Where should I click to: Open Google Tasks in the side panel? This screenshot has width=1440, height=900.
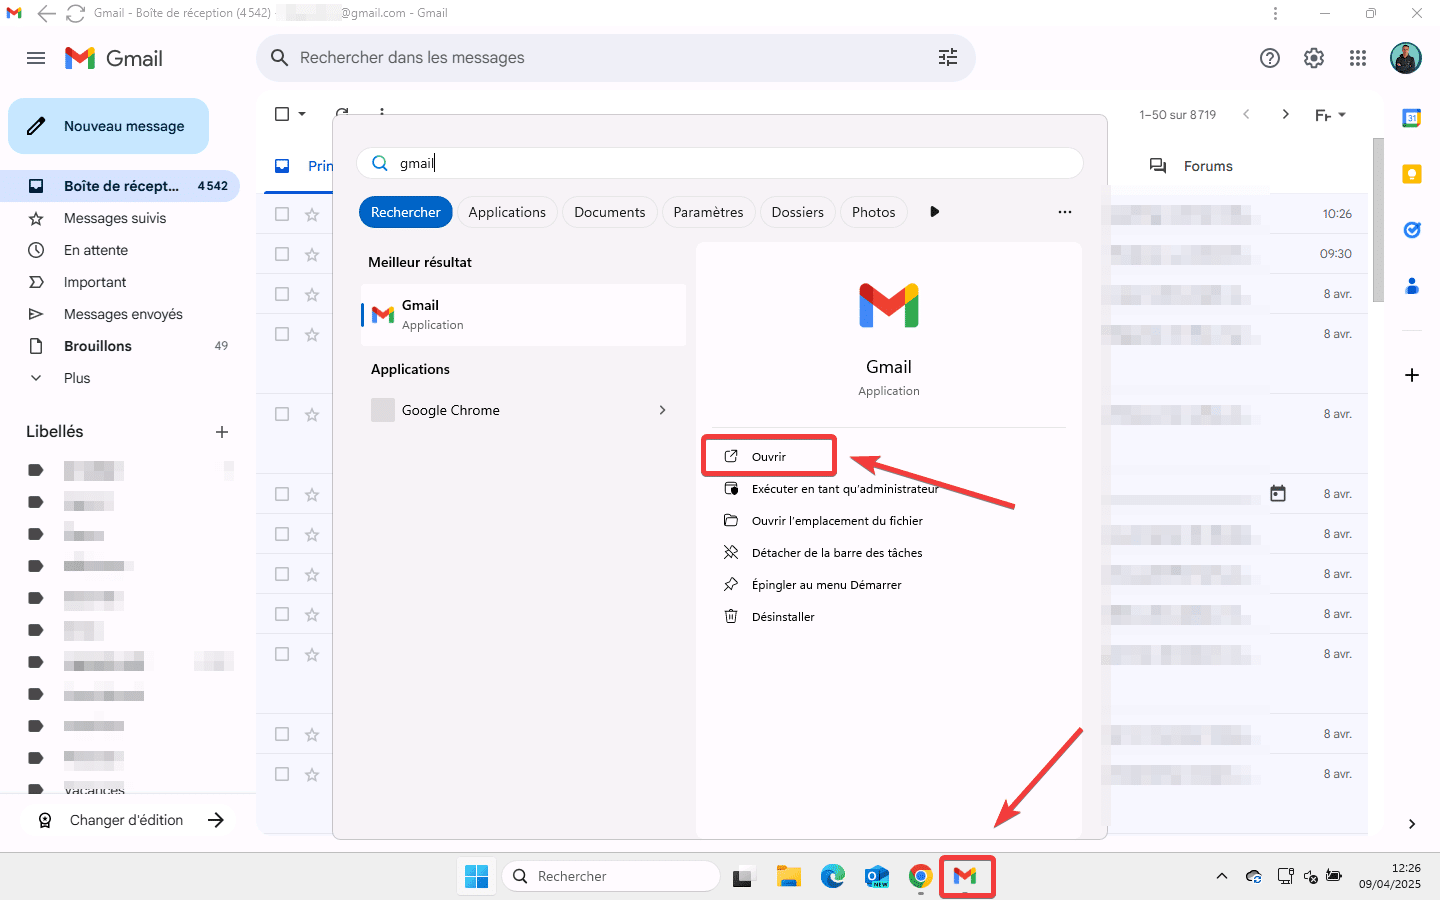[1412, 230]
